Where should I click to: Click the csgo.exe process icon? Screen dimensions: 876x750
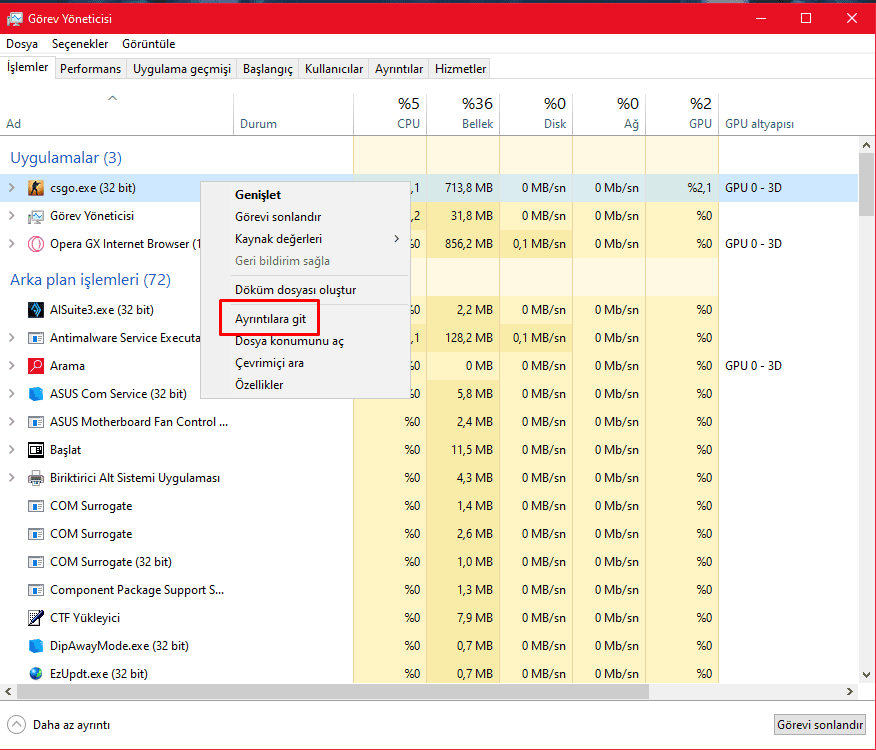35,188
